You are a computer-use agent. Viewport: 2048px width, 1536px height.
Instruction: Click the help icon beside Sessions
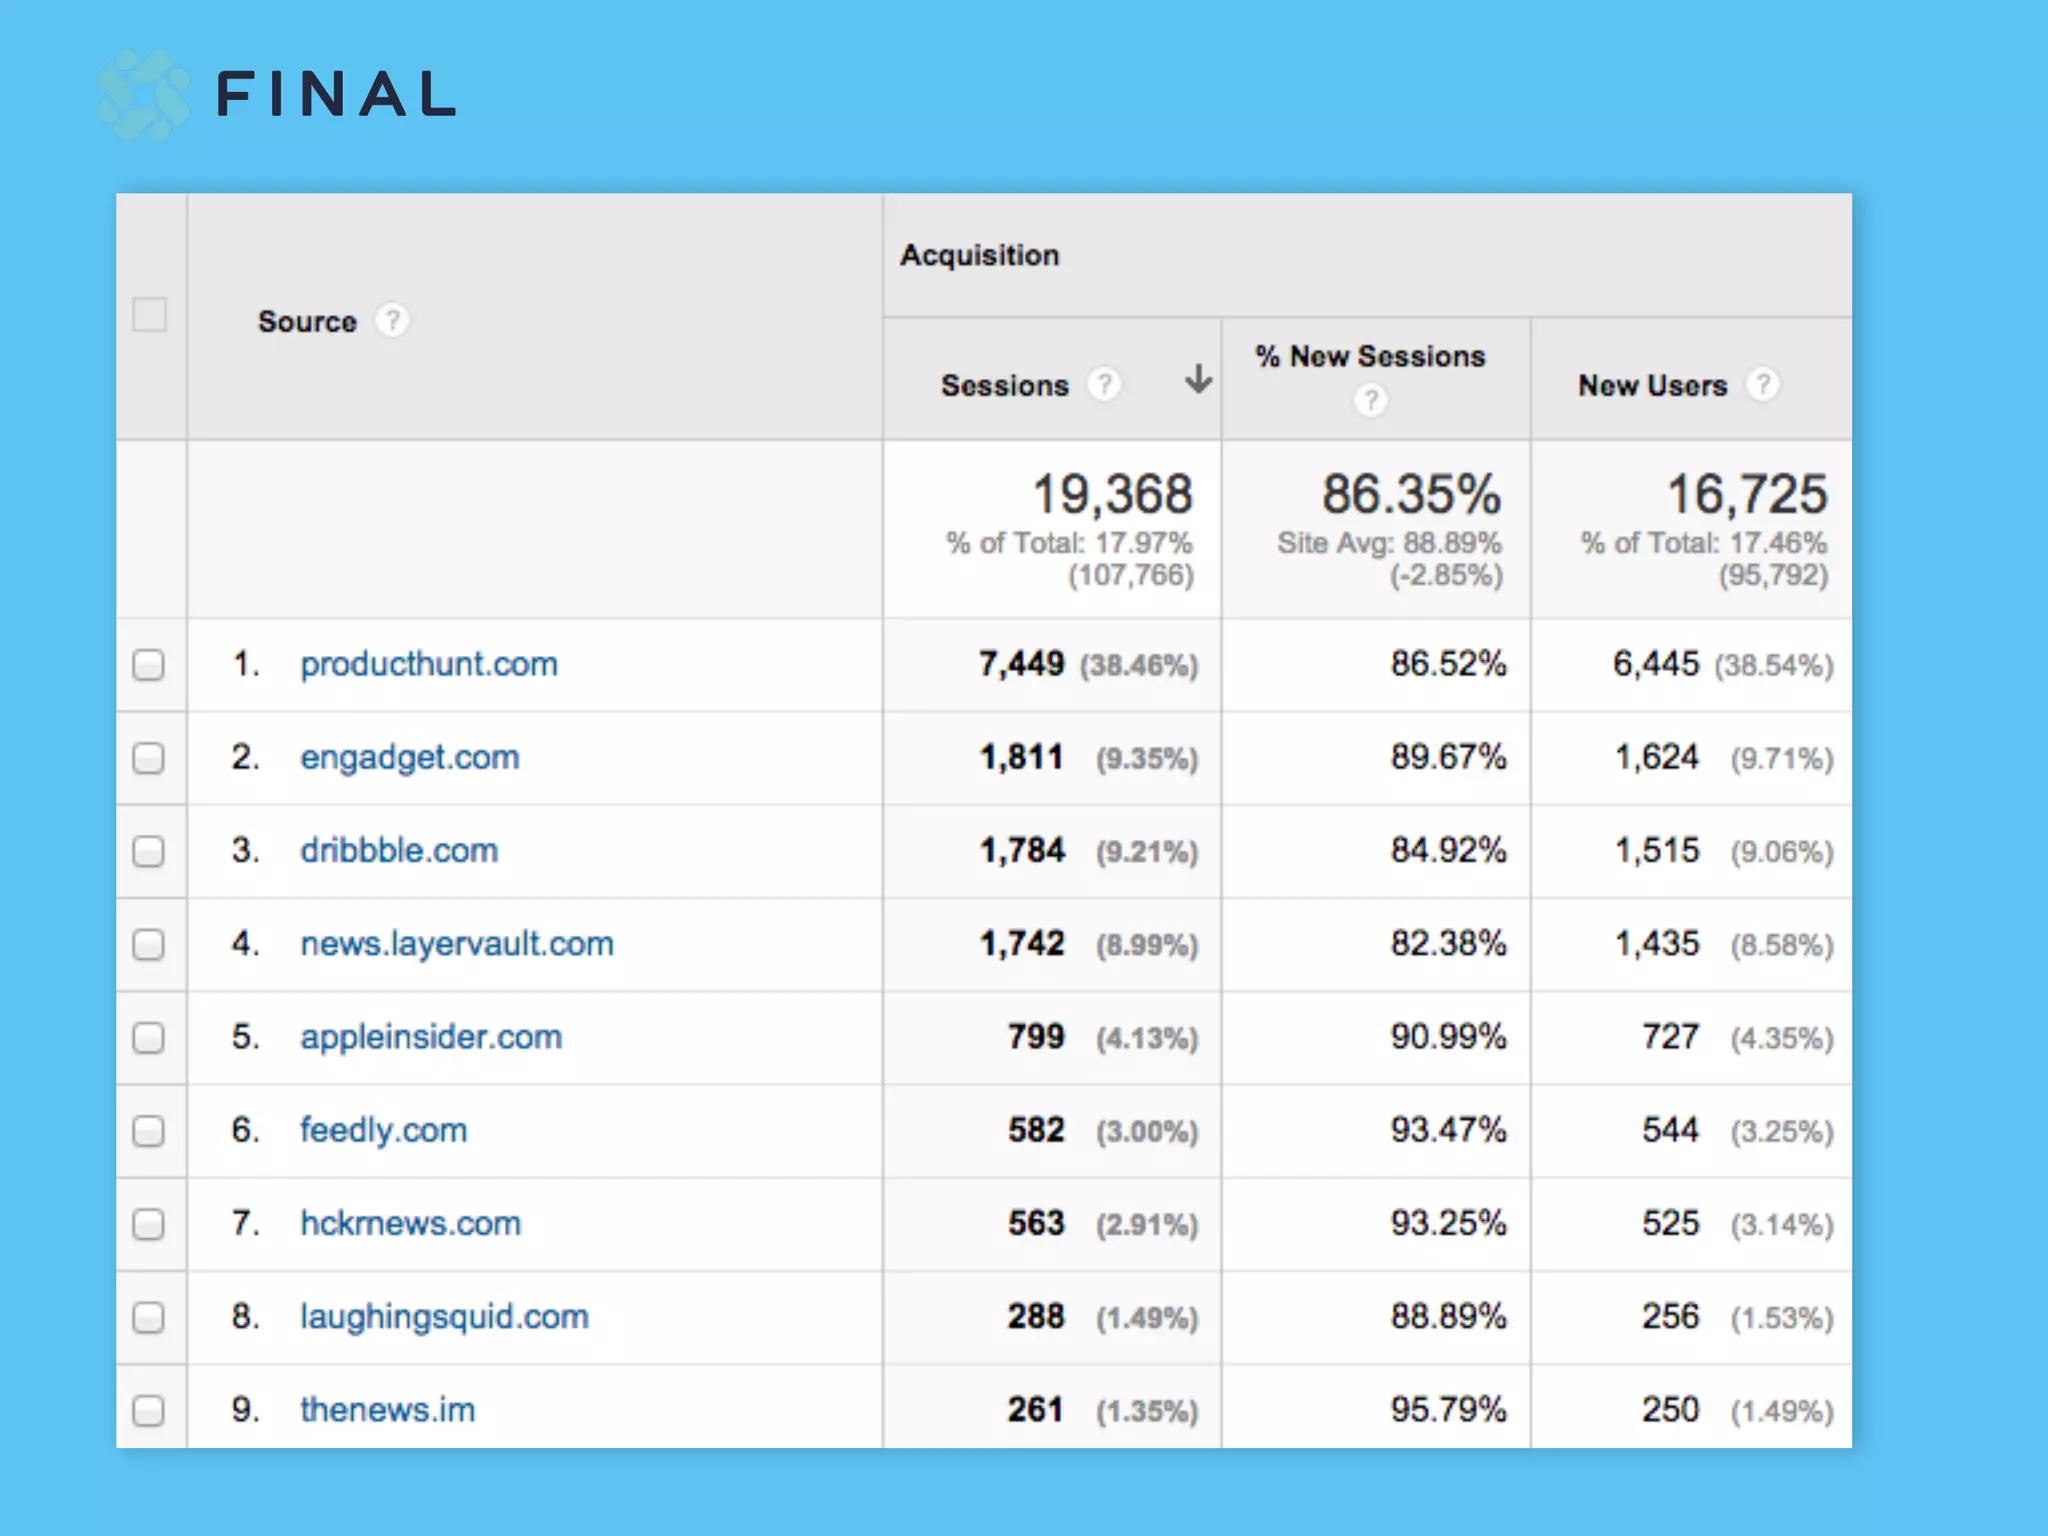(x=1104, y=384)
